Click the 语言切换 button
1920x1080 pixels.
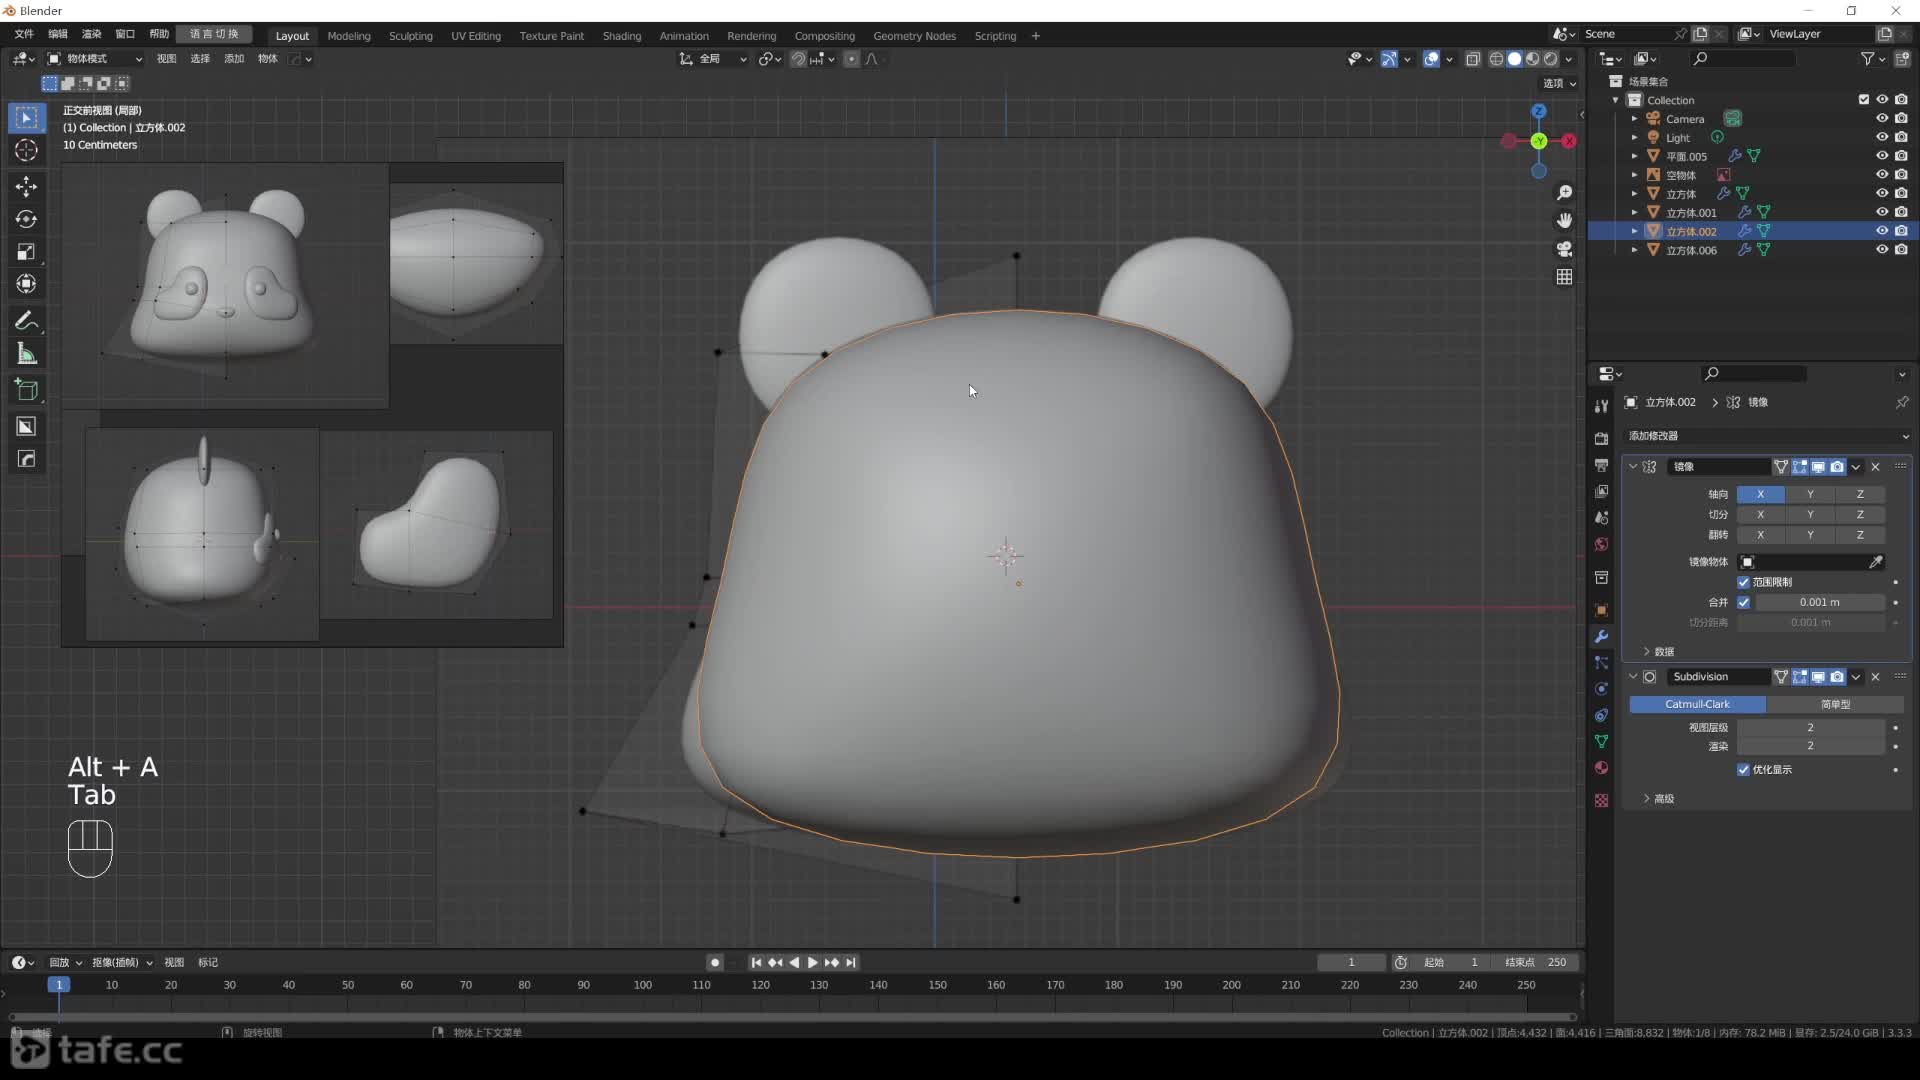click(x=214, y=34)
